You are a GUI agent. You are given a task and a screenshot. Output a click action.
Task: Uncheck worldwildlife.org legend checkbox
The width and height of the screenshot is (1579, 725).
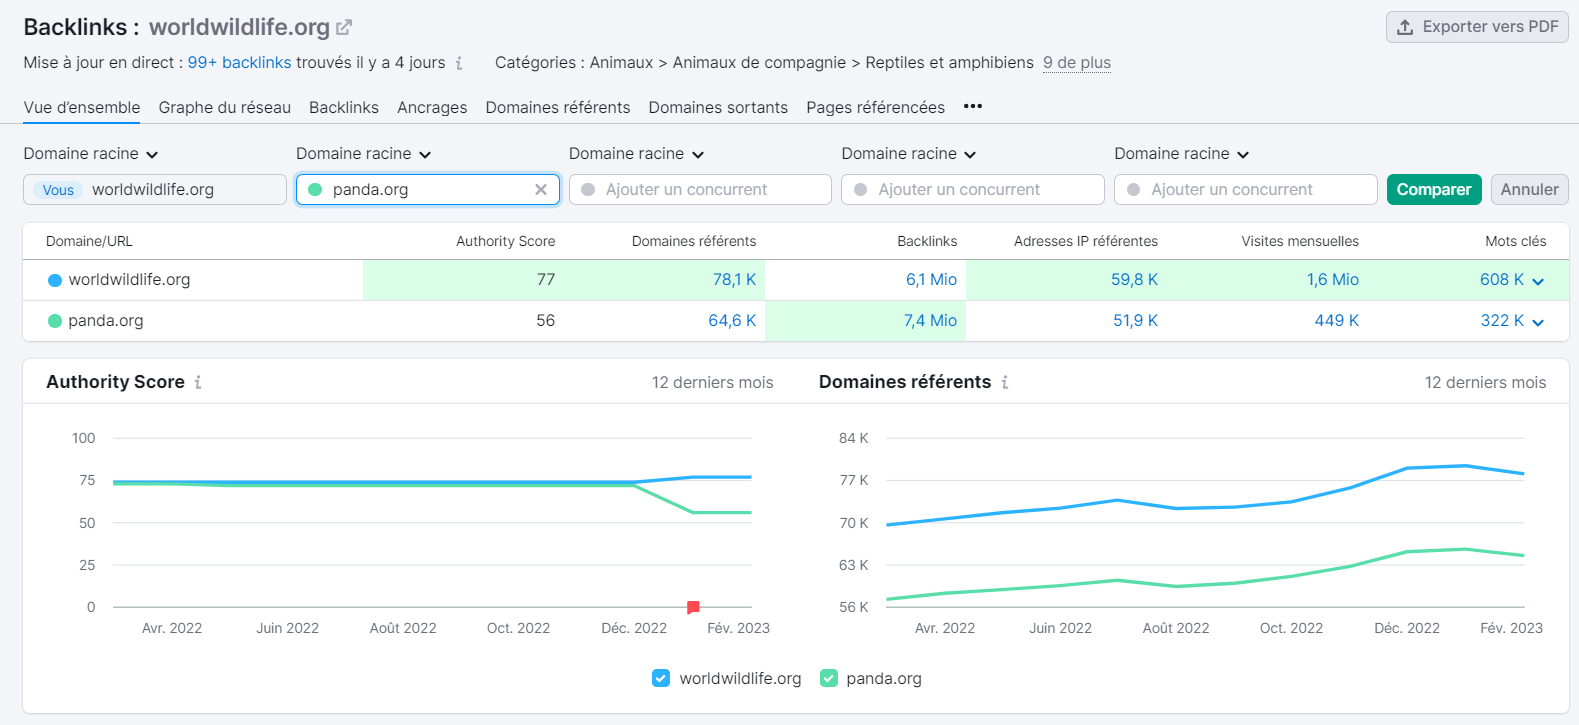tap(661, 678)
